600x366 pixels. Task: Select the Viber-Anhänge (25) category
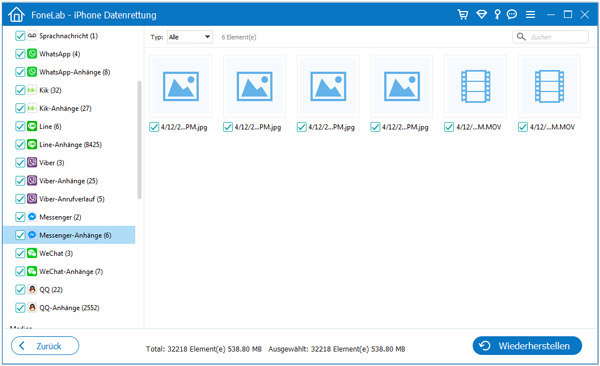(68, 181)
